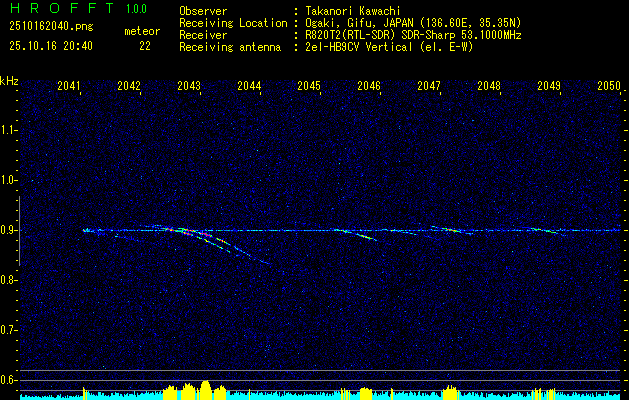The width and height of the screenshot is (629, 400).
Task: Click the 1.0 kHz frequency label
Action: 8,181
